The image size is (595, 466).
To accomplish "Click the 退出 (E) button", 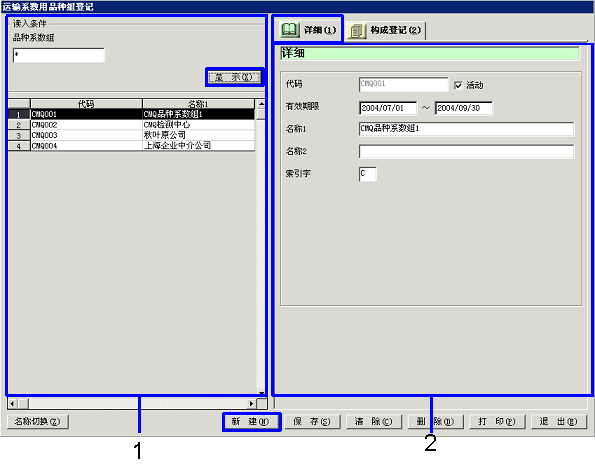I will coord(559,421).
